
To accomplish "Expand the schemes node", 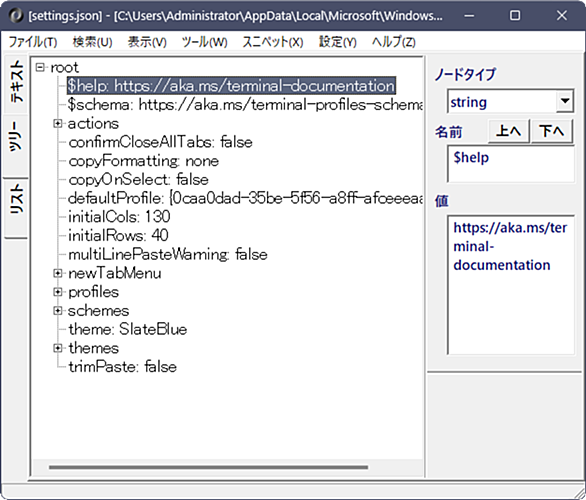I will point(57,311).
